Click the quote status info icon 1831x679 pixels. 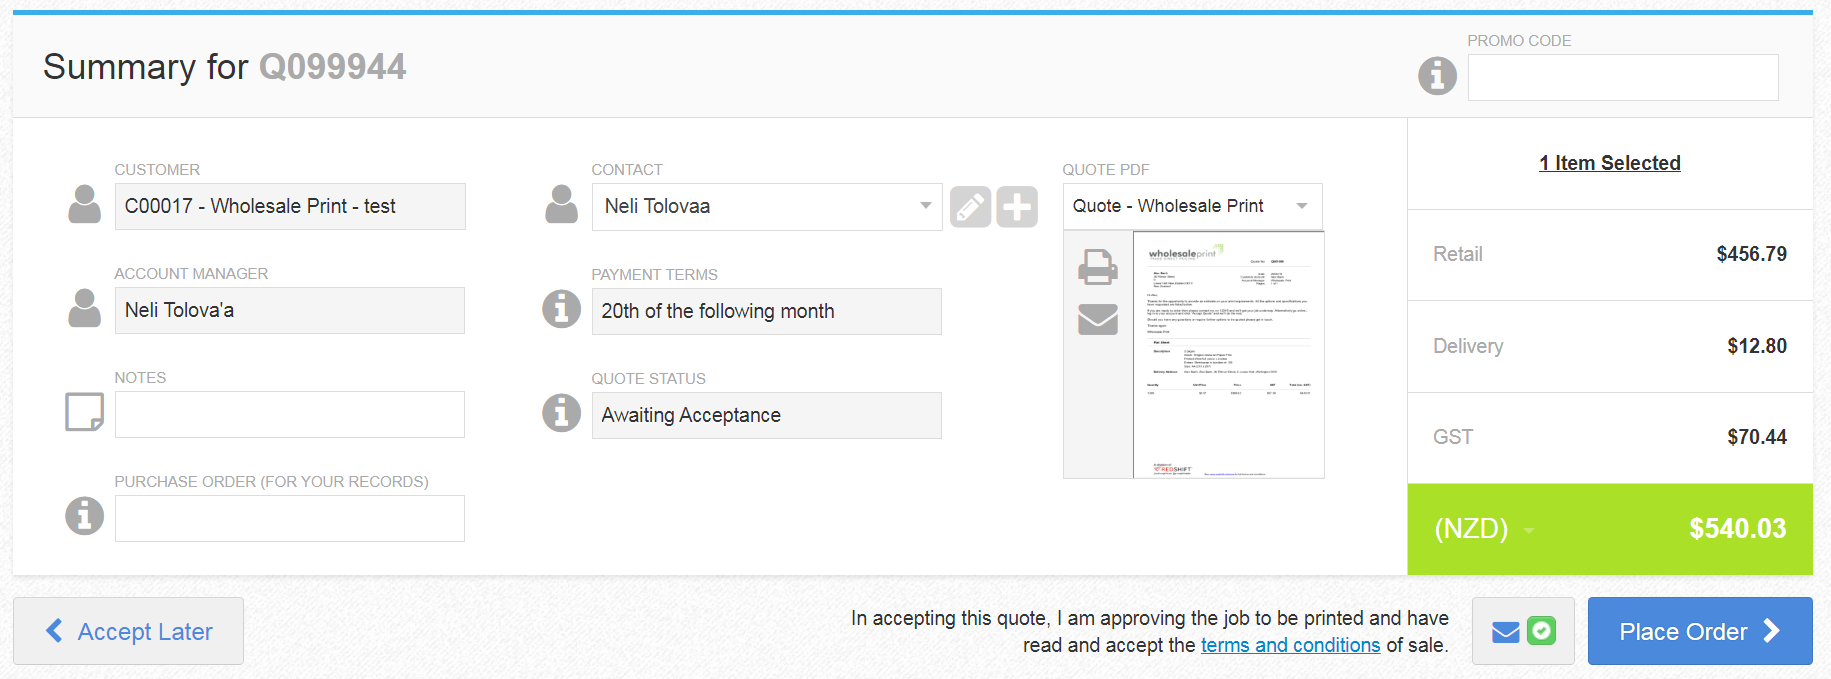point(561,413)
